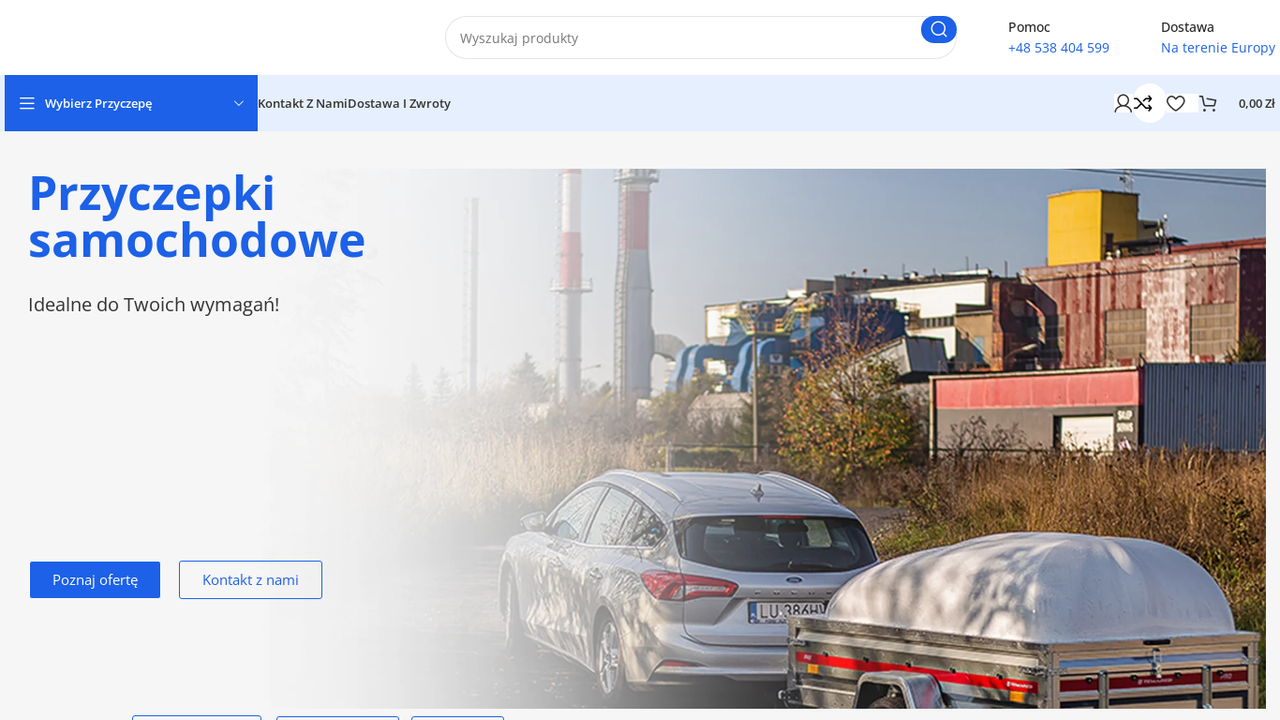Click the Kontakt z nami hero button
This screenshot has height=720, width=1280.
tap(250, 580)
